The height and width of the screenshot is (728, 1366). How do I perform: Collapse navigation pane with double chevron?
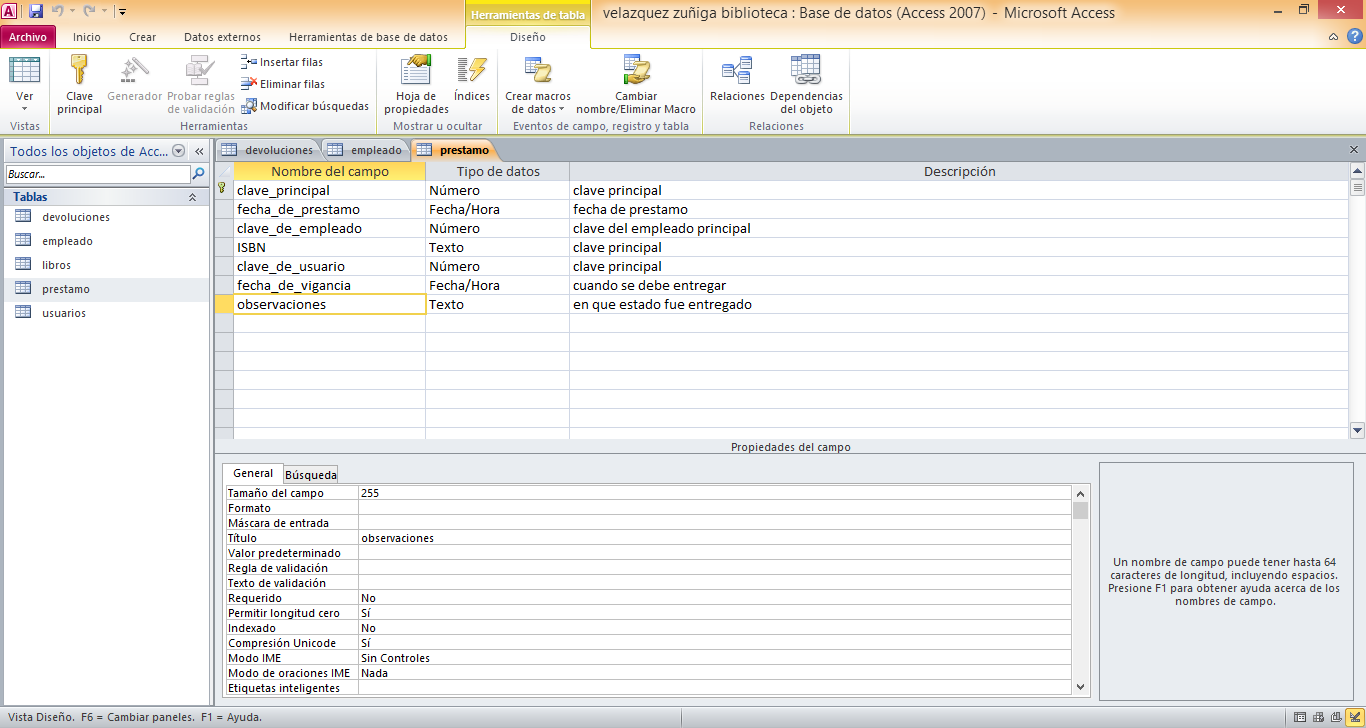click(199, 151)
